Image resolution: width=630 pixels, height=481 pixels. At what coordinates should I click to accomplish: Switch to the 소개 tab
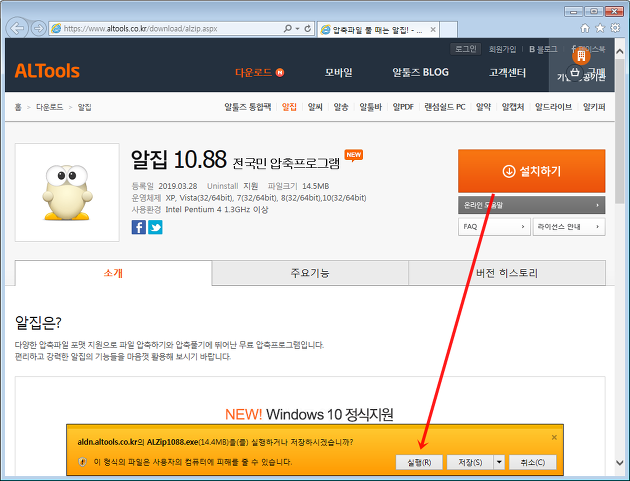[113, 273]
